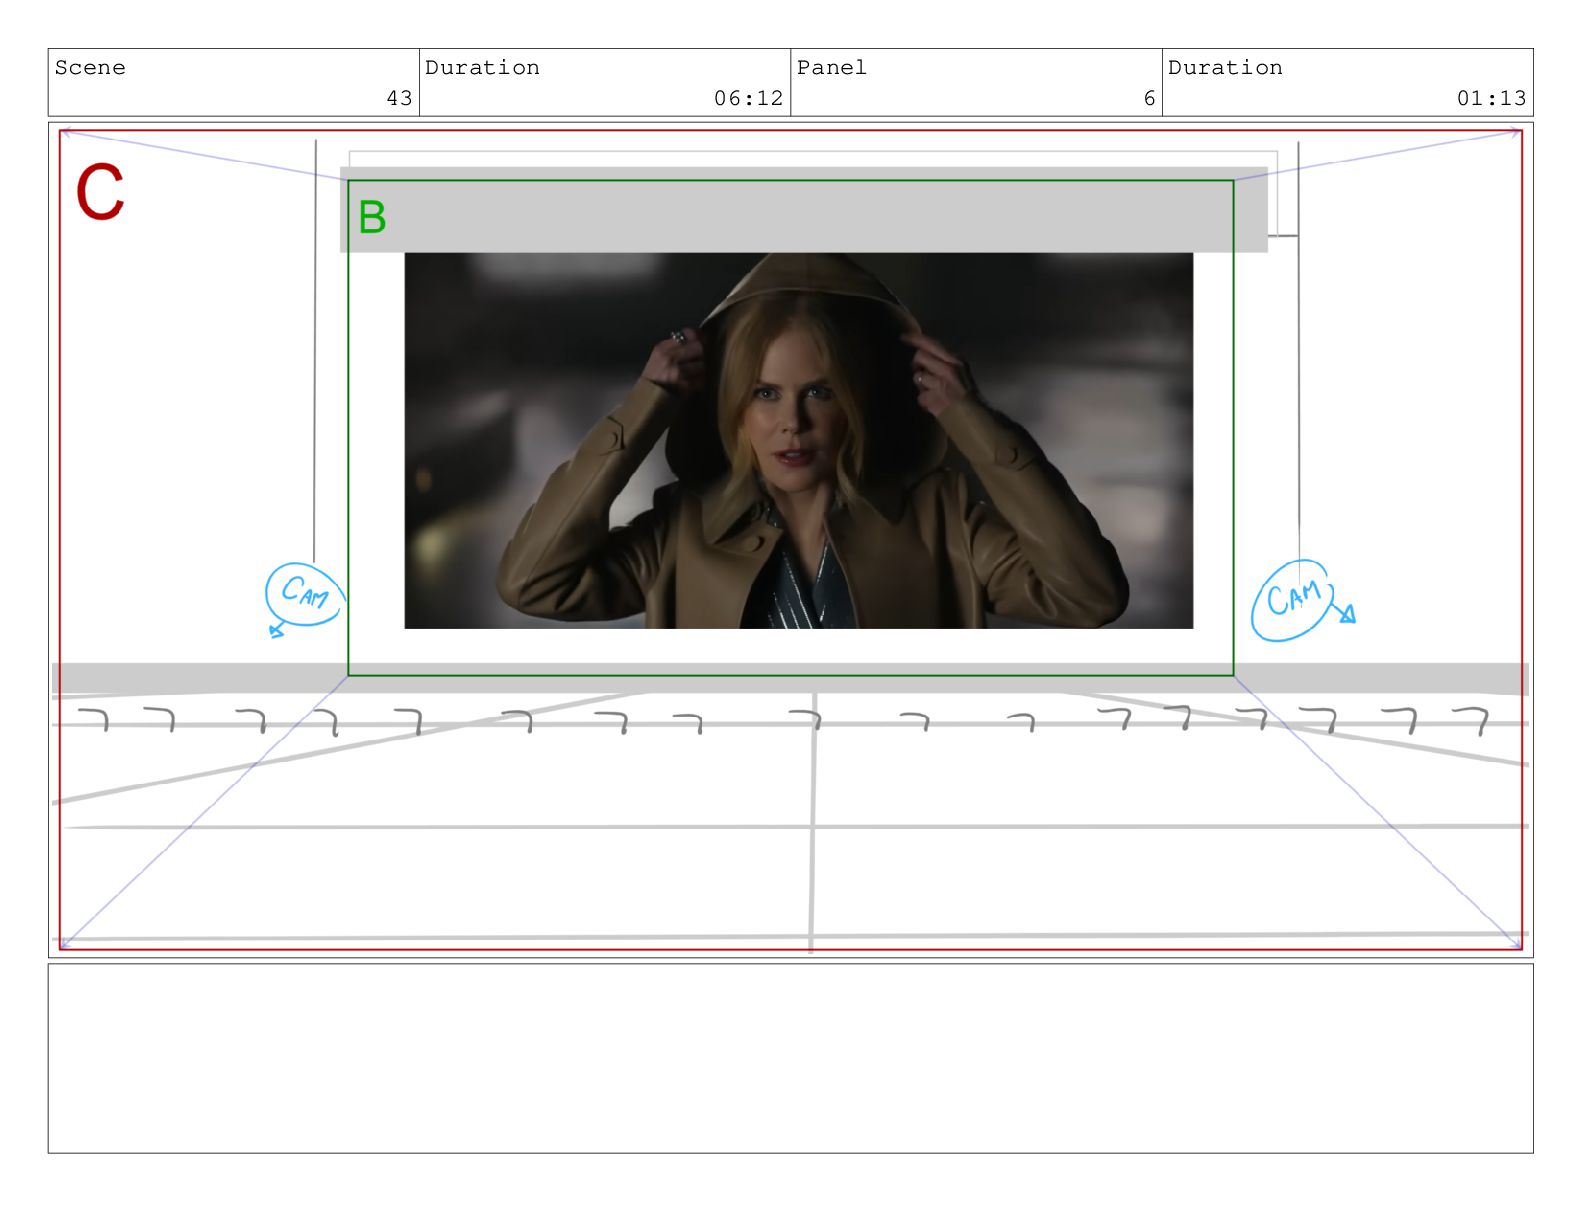Click the panel duration value 01:13
This screenshot has width=1582, height=1225.
coord(1491,98)
